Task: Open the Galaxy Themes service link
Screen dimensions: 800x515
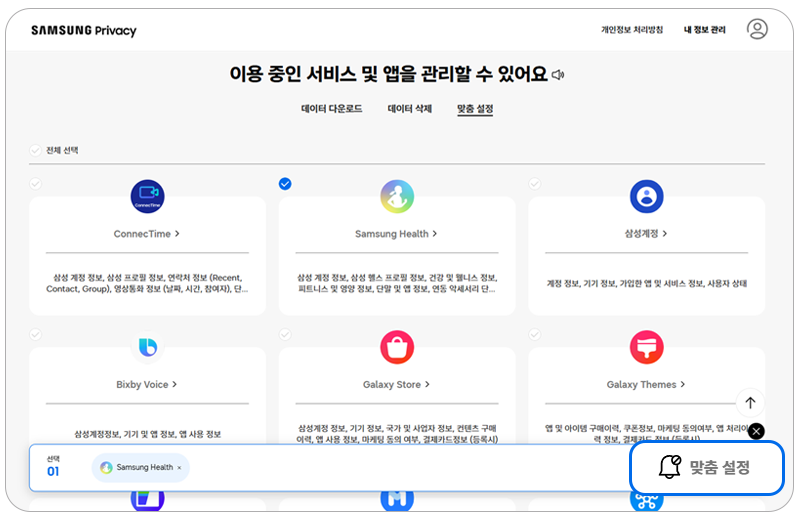Action: pos(645,384)
